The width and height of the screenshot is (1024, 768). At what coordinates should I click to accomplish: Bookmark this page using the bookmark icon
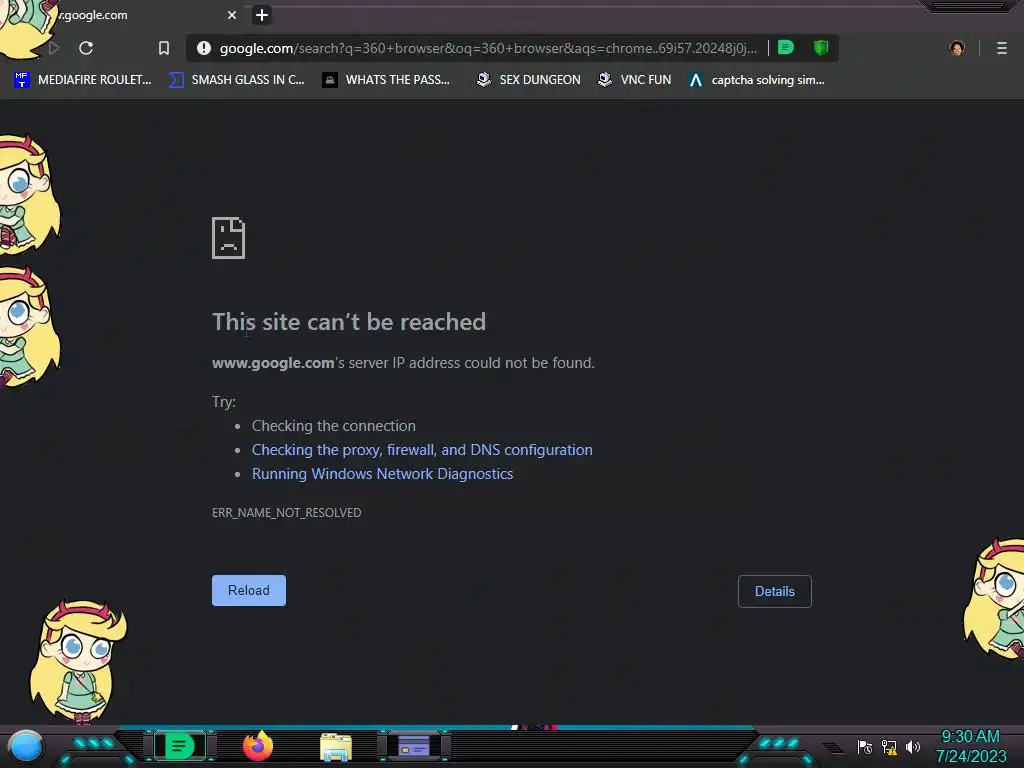164,48
